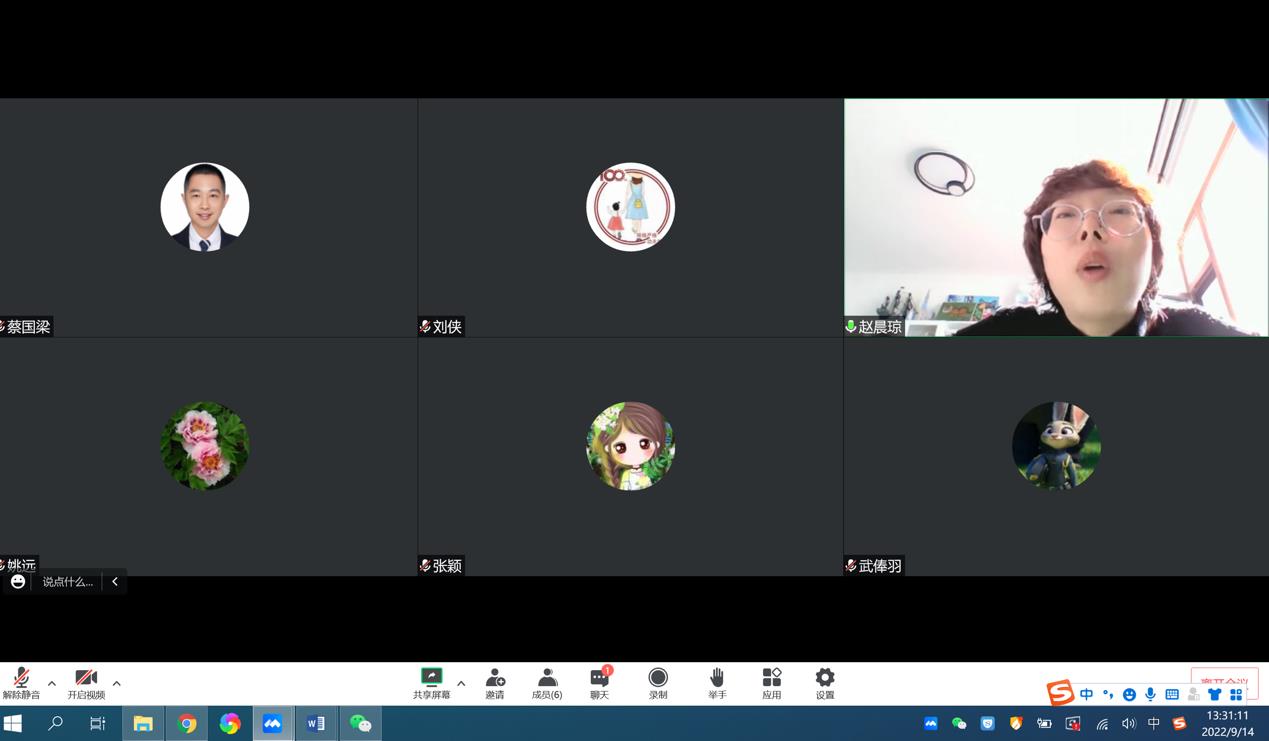The image size is (1269, 741).
Task: Start screen sharing via 共享屏幕
Action: pos(432,684)
